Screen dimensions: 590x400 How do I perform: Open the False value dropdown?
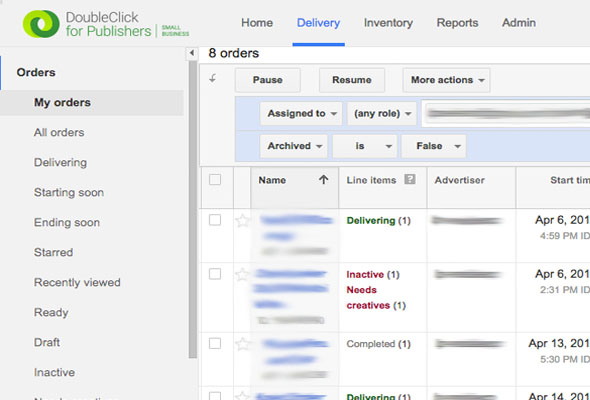tap(434, 146)
